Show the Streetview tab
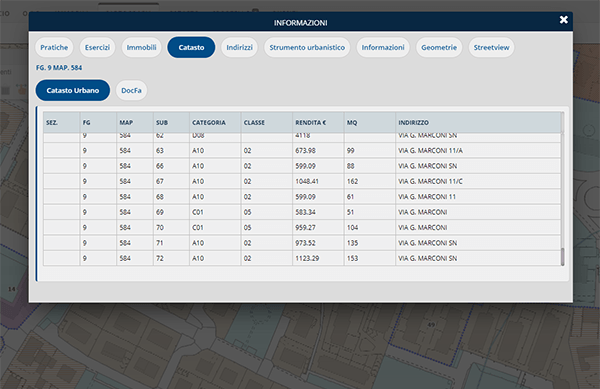600x389 pixels. tap(491, 47)
